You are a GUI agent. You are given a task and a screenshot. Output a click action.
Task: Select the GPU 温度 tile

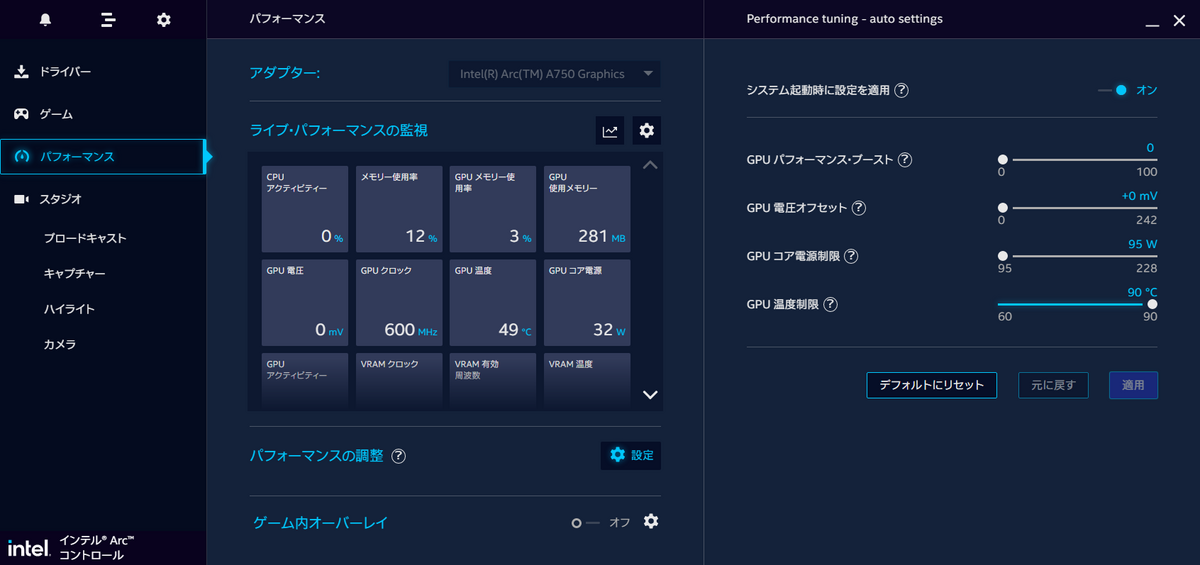tap(493, 303)
